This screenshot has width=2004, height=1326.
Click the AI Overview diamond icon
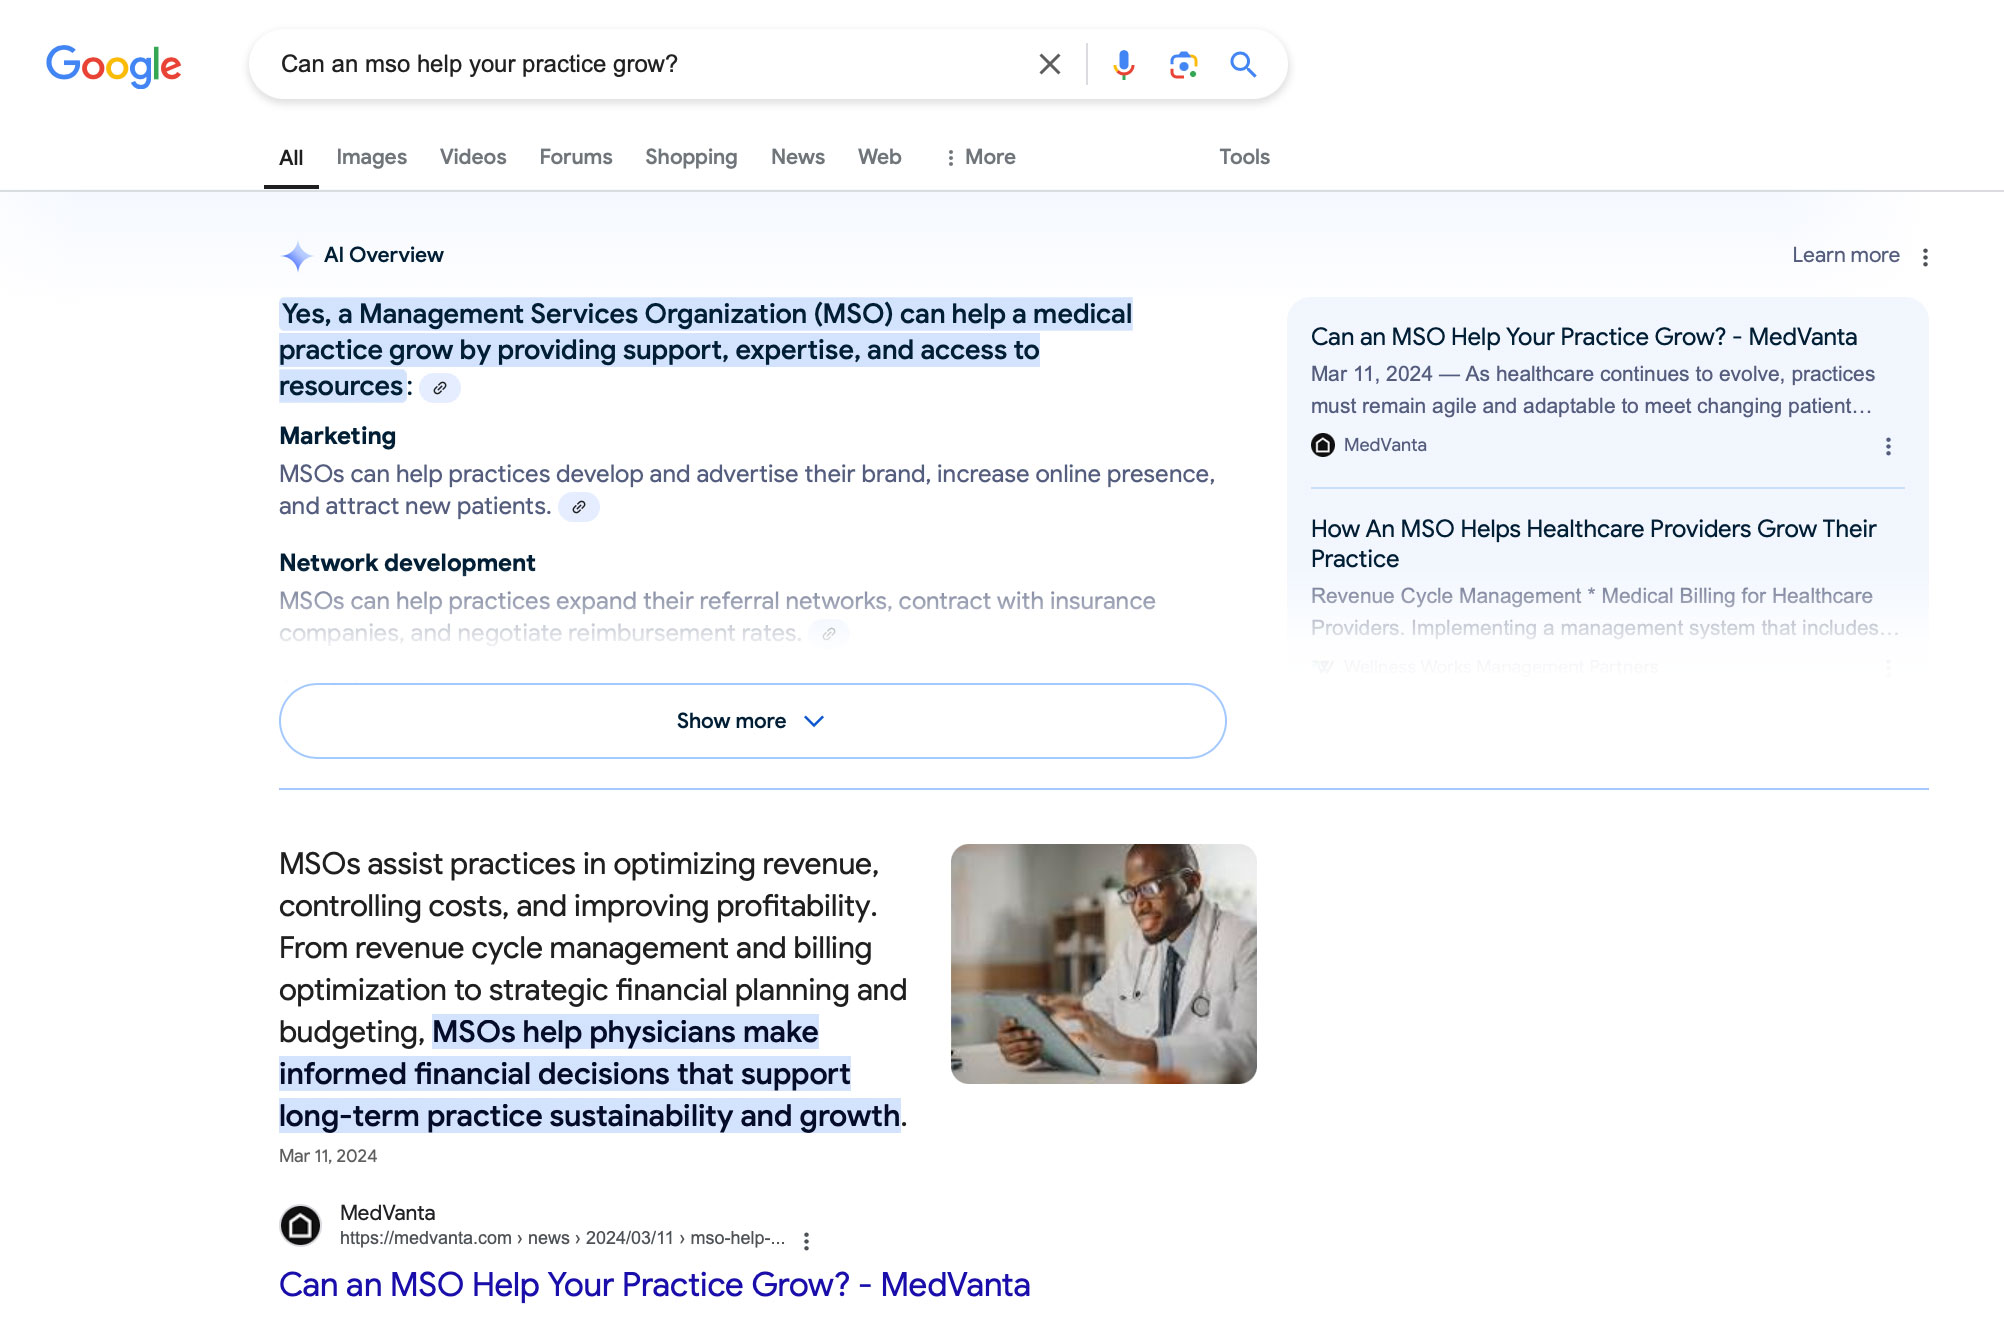296,255
